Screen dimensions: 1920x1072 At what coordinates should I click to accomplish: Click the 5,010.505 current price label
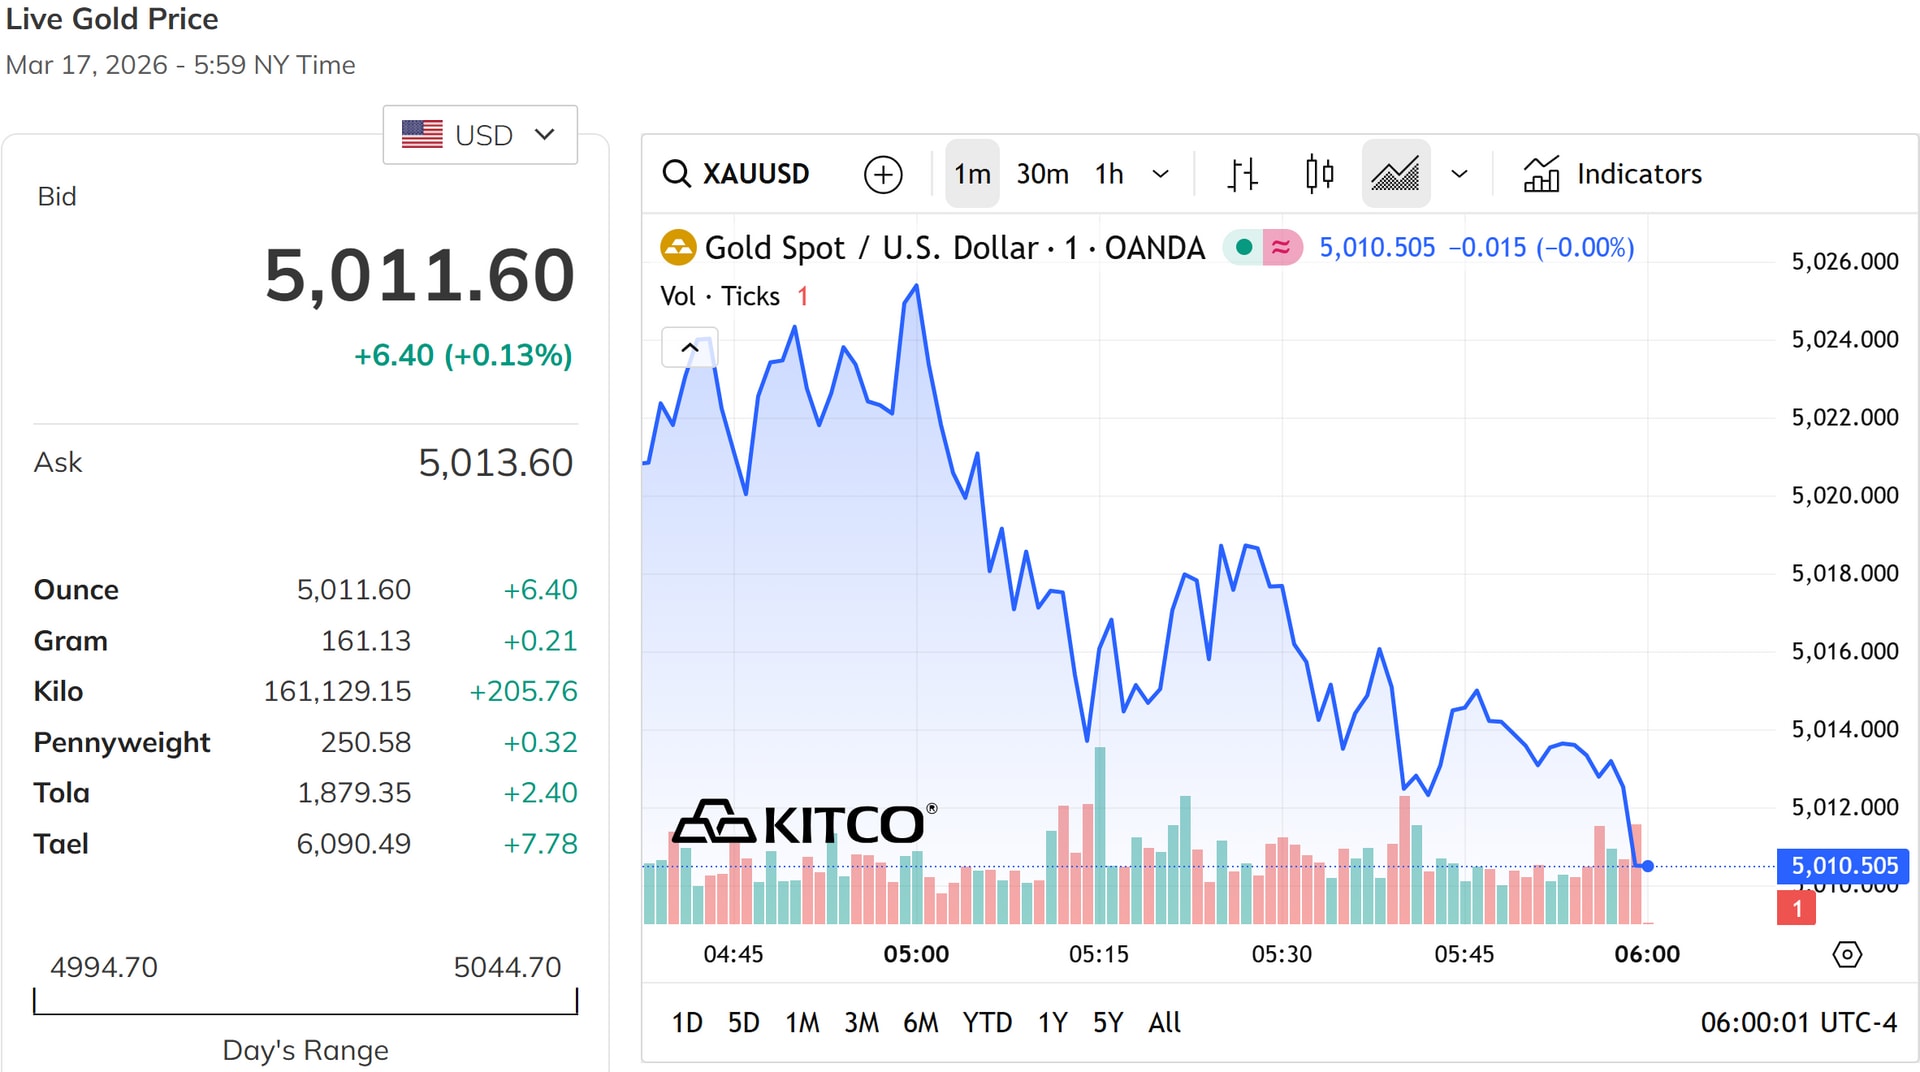click(1843, 865)
